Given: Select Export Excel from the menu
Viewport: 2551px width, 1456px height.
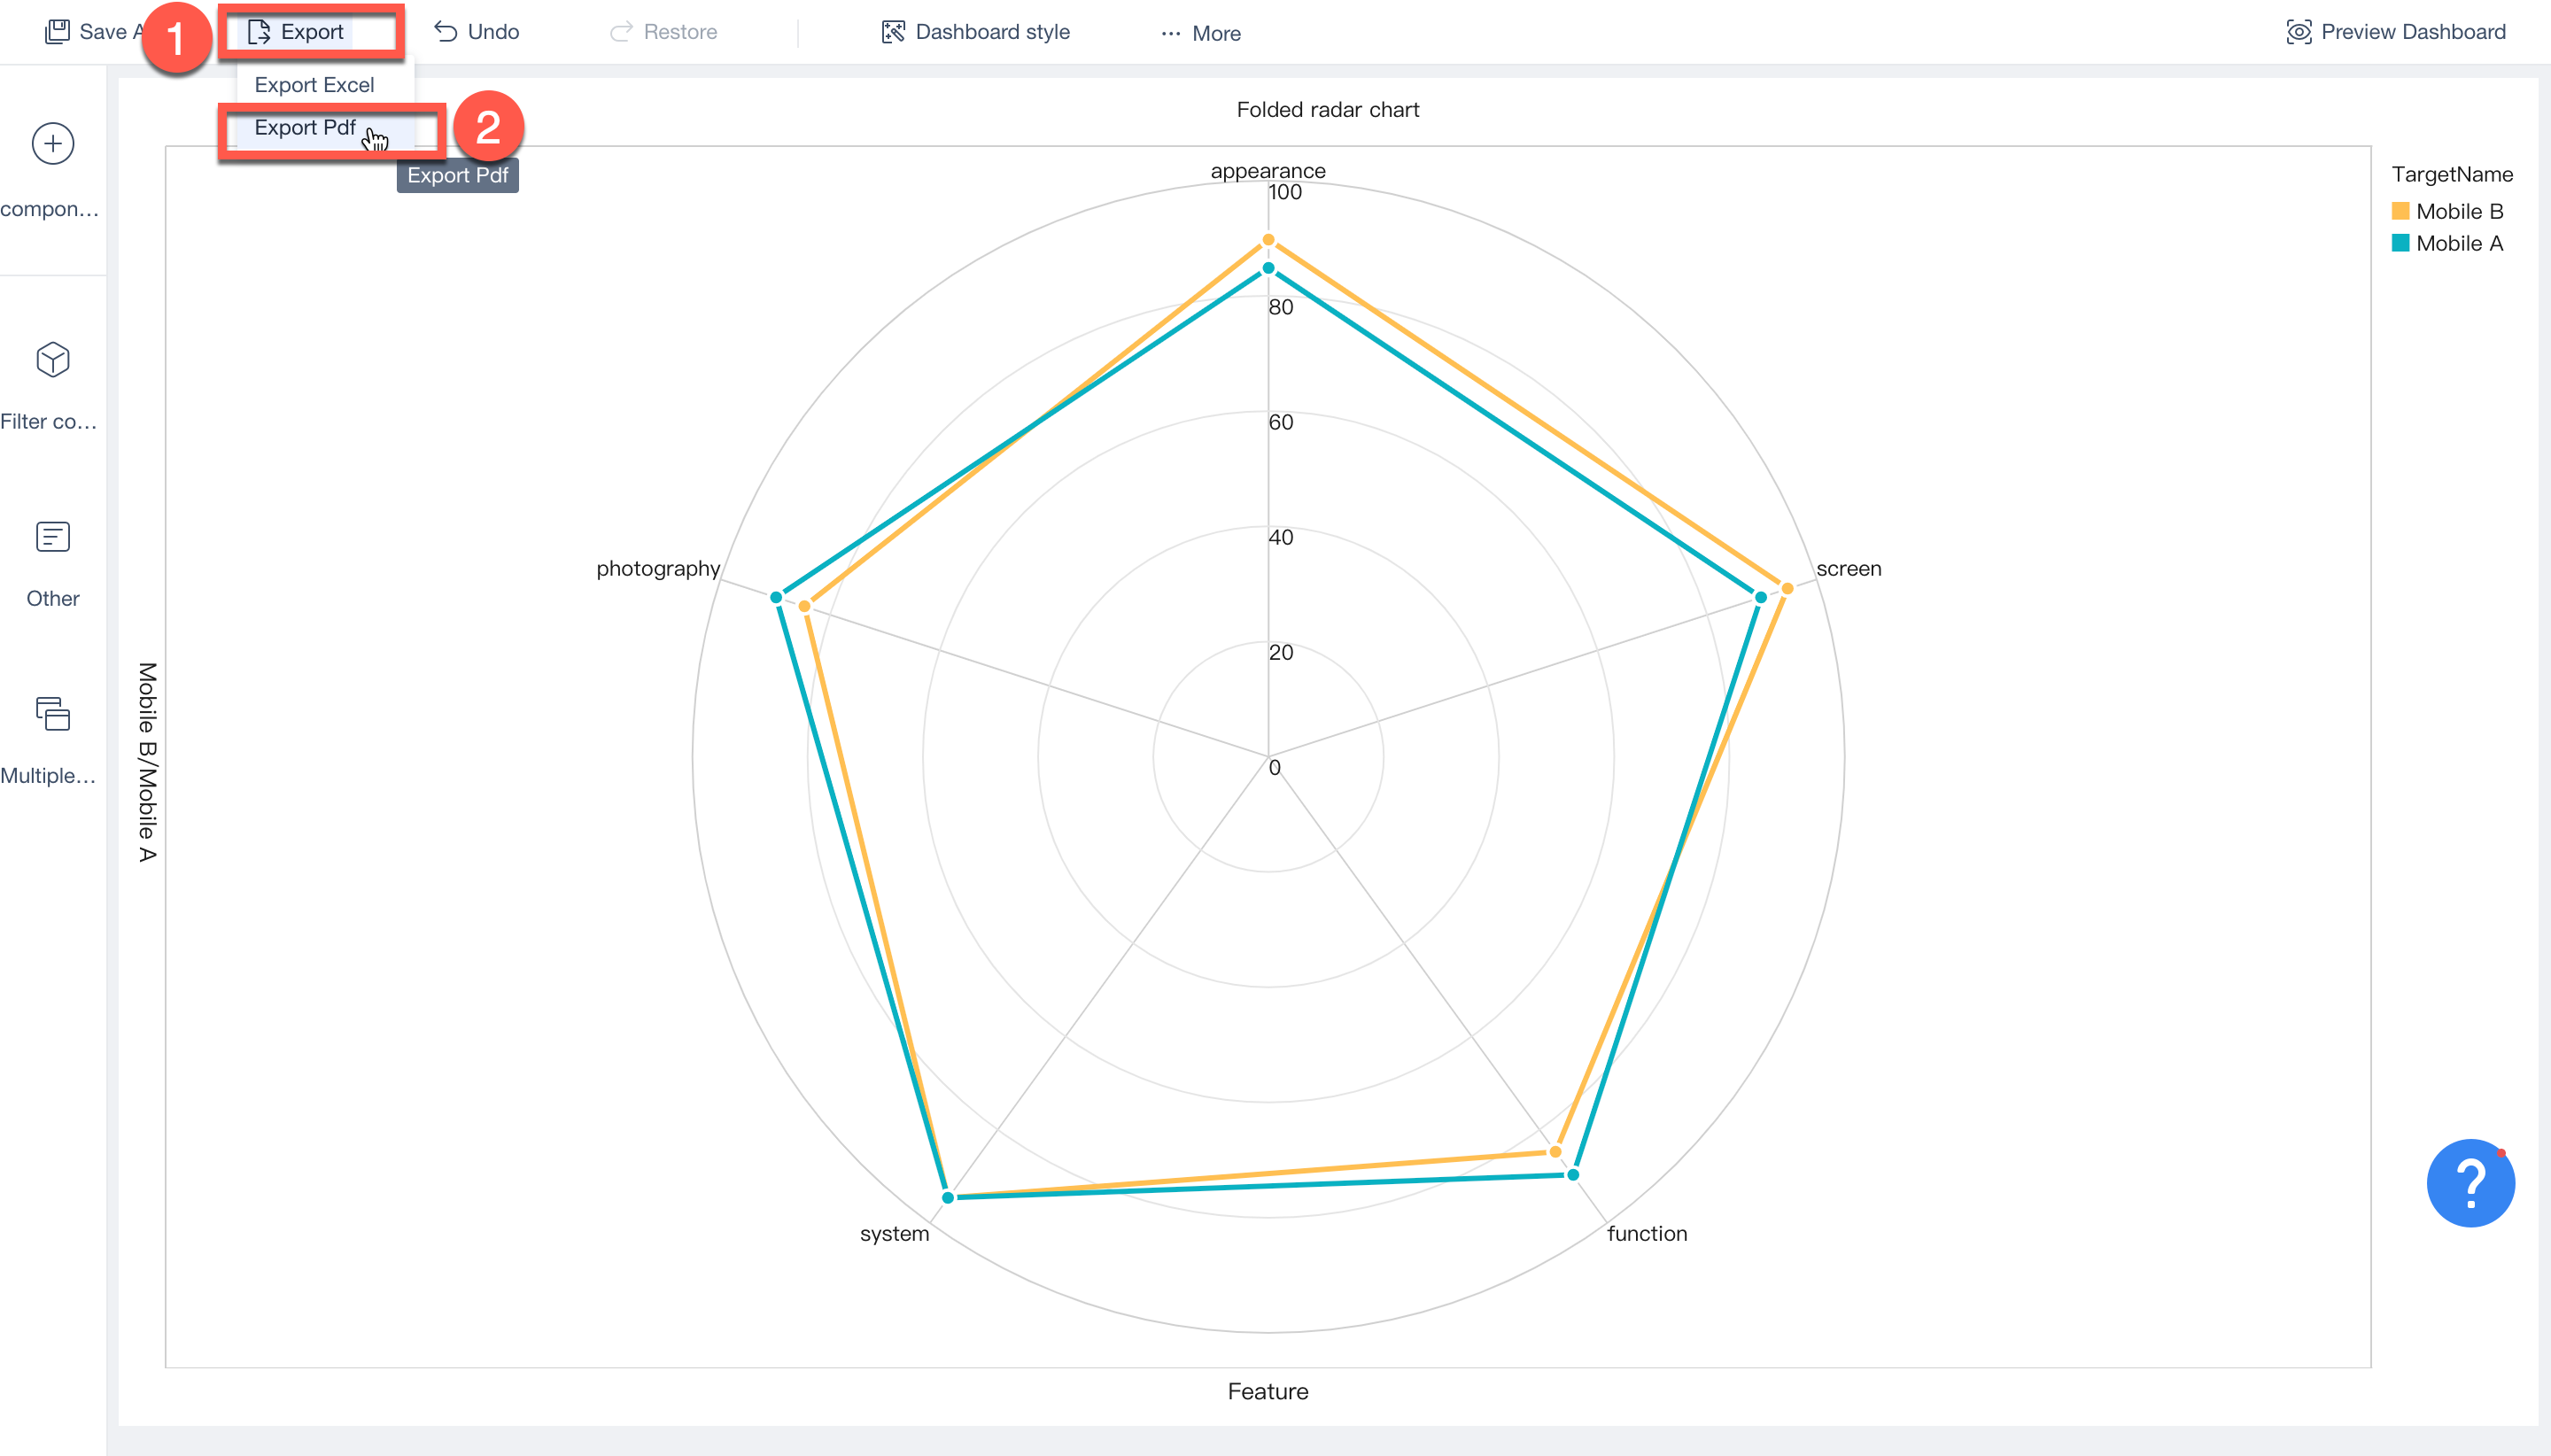Looking at the screenshot, I should (314, 84).
